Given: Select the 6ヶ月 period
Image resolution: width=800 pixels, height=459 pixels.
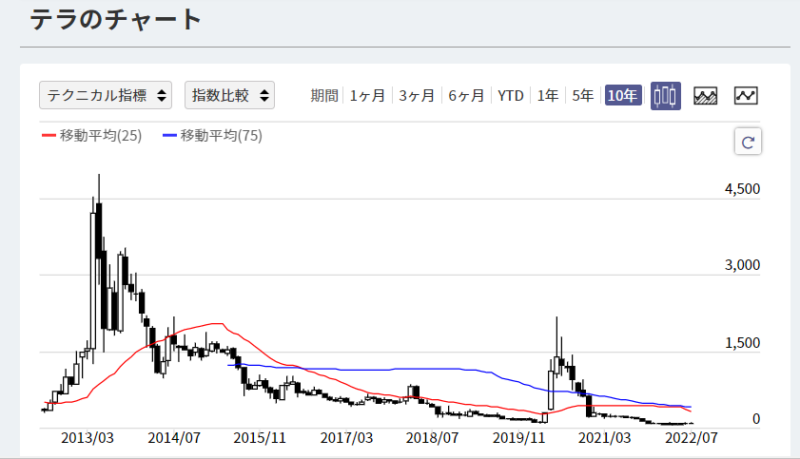Looking at the screenshot, I should [x=466, y=95].
